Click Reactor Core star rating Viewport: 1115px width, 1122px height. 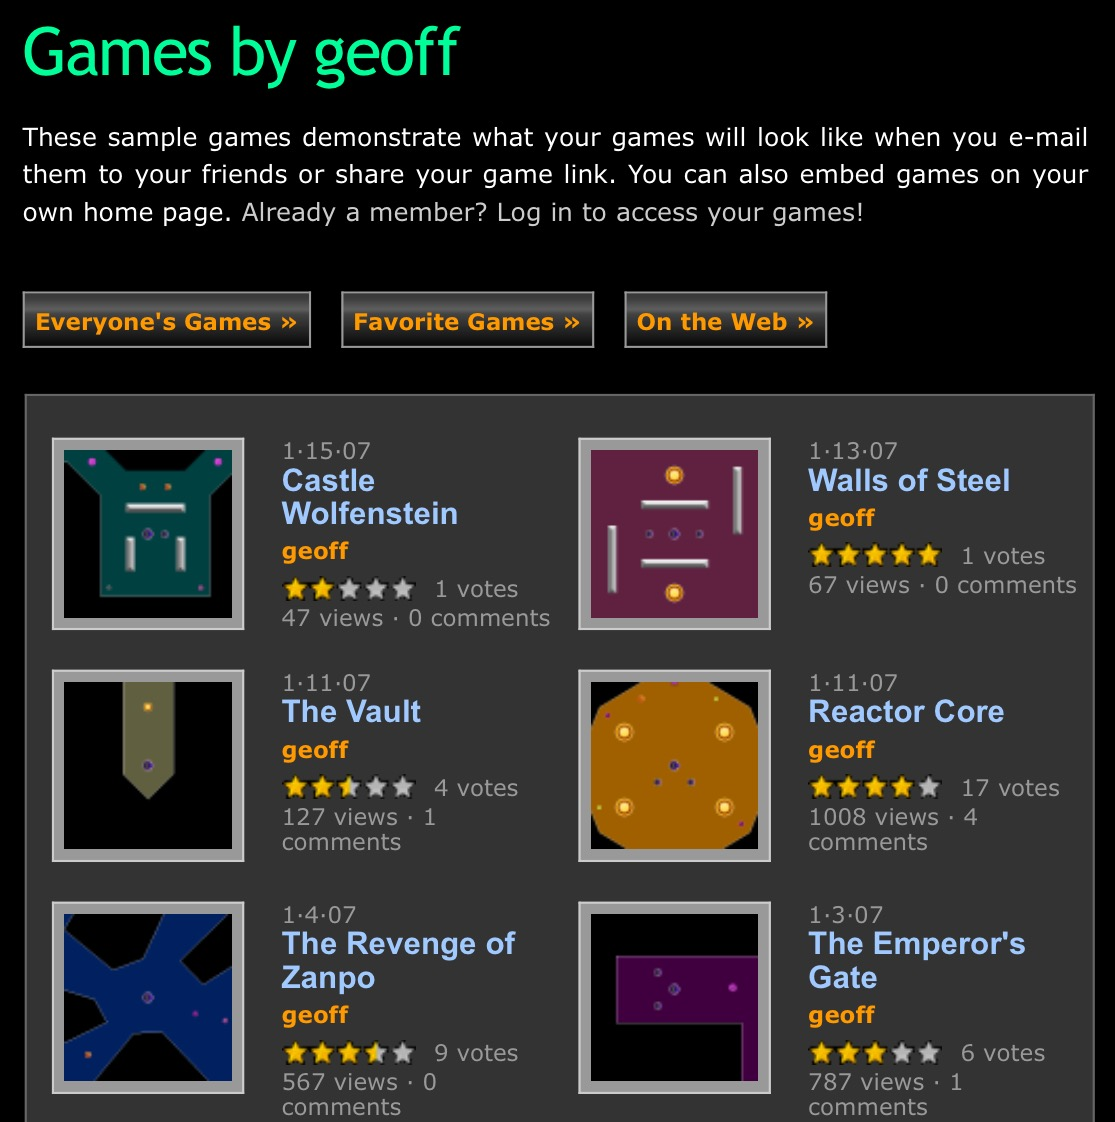875,787
